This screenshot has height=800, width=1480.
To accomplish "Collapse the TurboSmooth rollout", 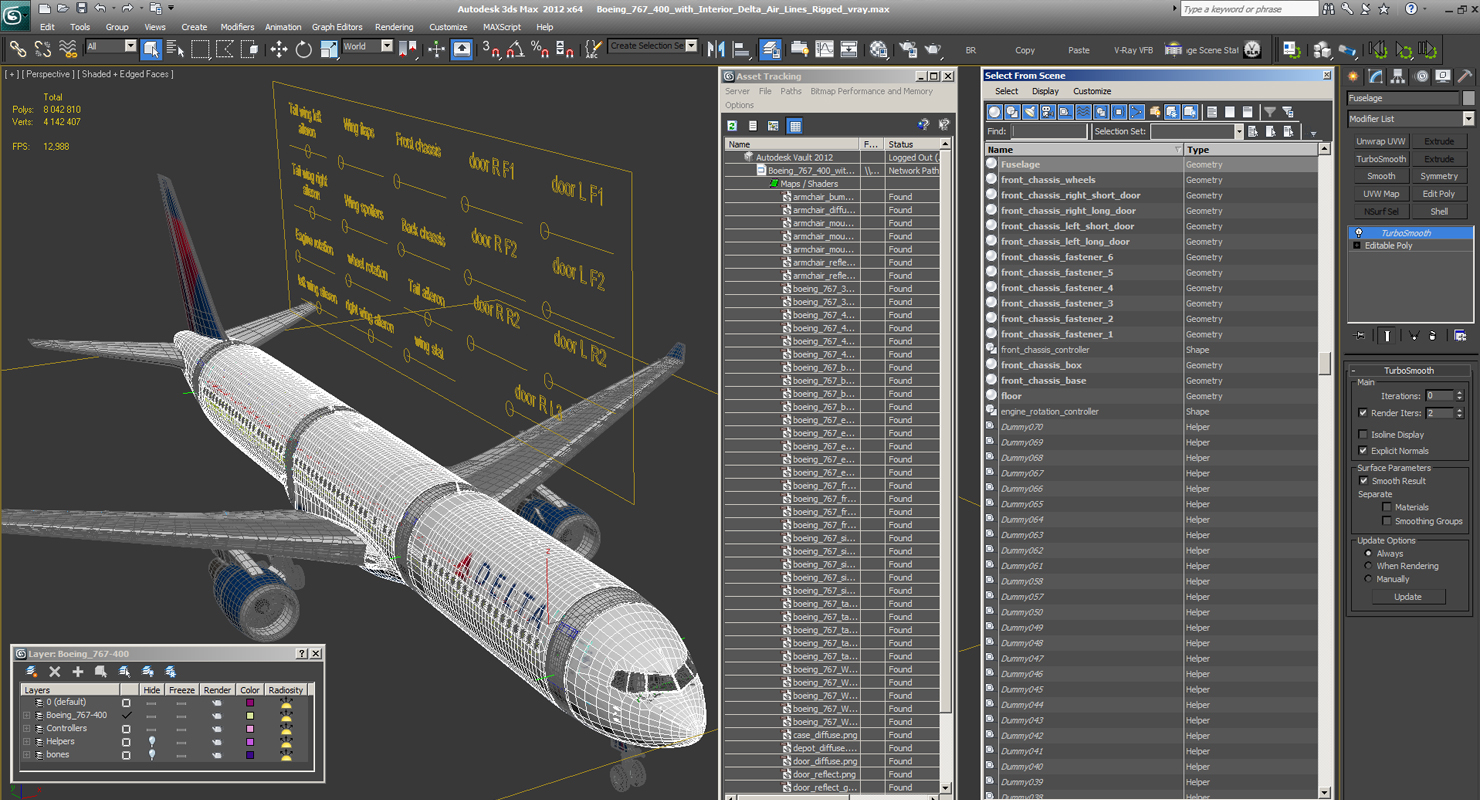I will [x=1409, y=370].
